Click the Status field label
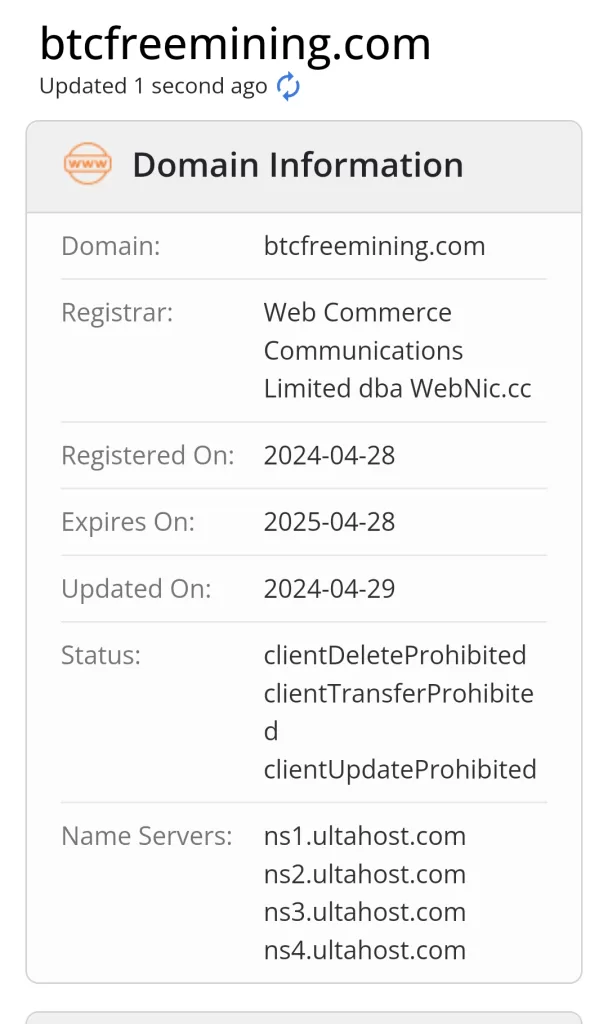 pyautogui.click(x=101, y=656)
